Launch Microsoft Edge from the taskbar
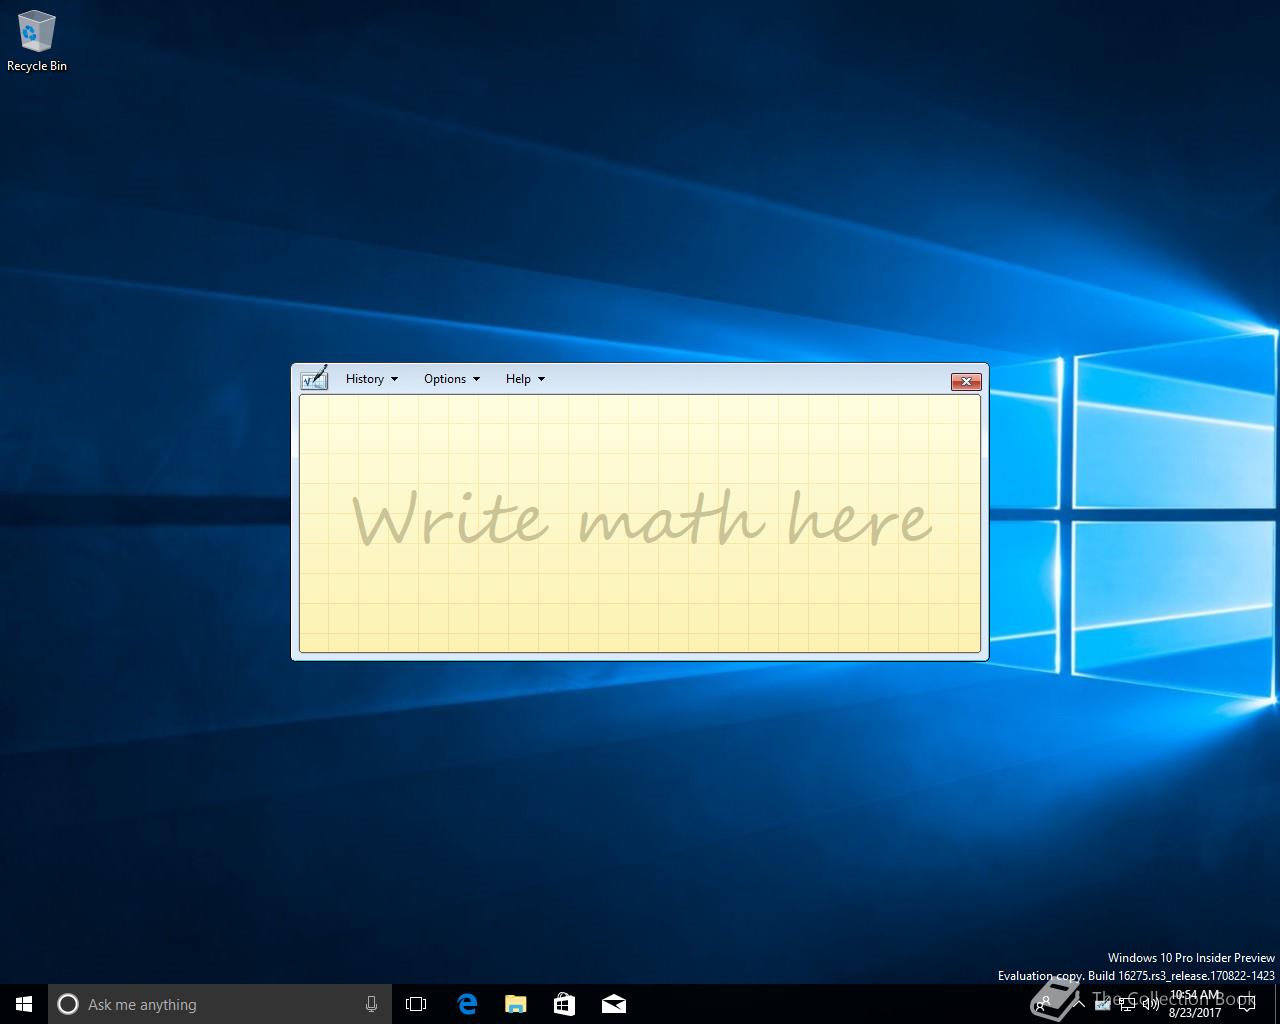This screenshot has height=1024, width=1280. click(466, 1004)
